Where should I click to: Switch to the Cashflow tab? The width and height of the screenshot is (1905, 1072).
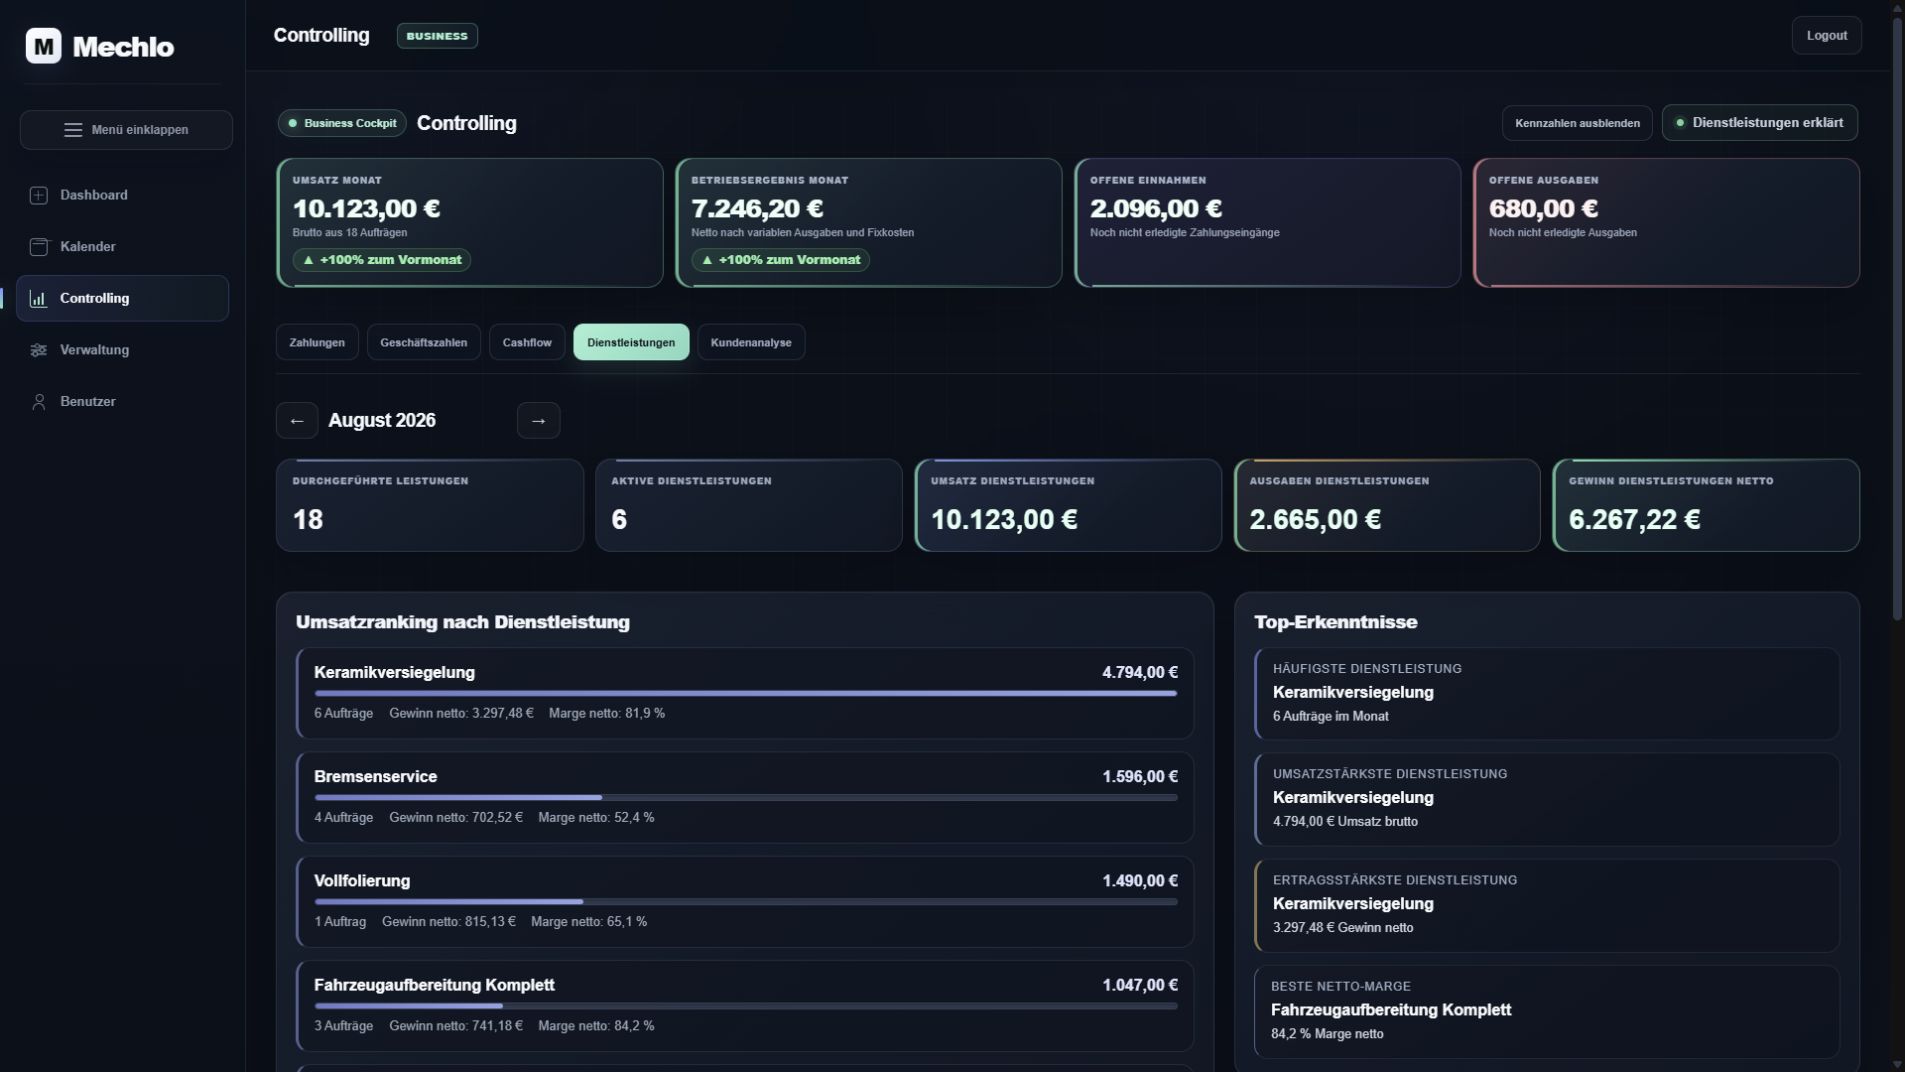(527, 342)
